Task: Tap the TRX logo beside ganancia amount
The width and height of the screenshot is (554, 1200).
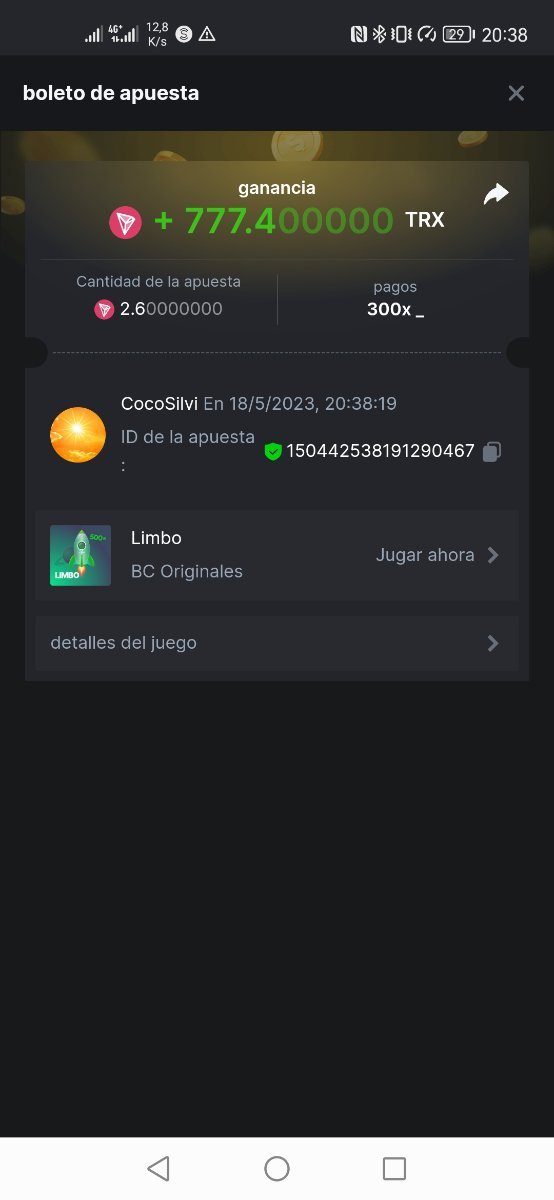Action: [125, 222]
